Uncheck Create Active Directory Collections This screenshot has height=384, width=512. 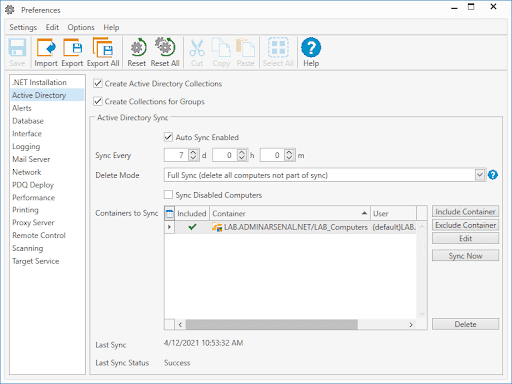coord(98,83)
